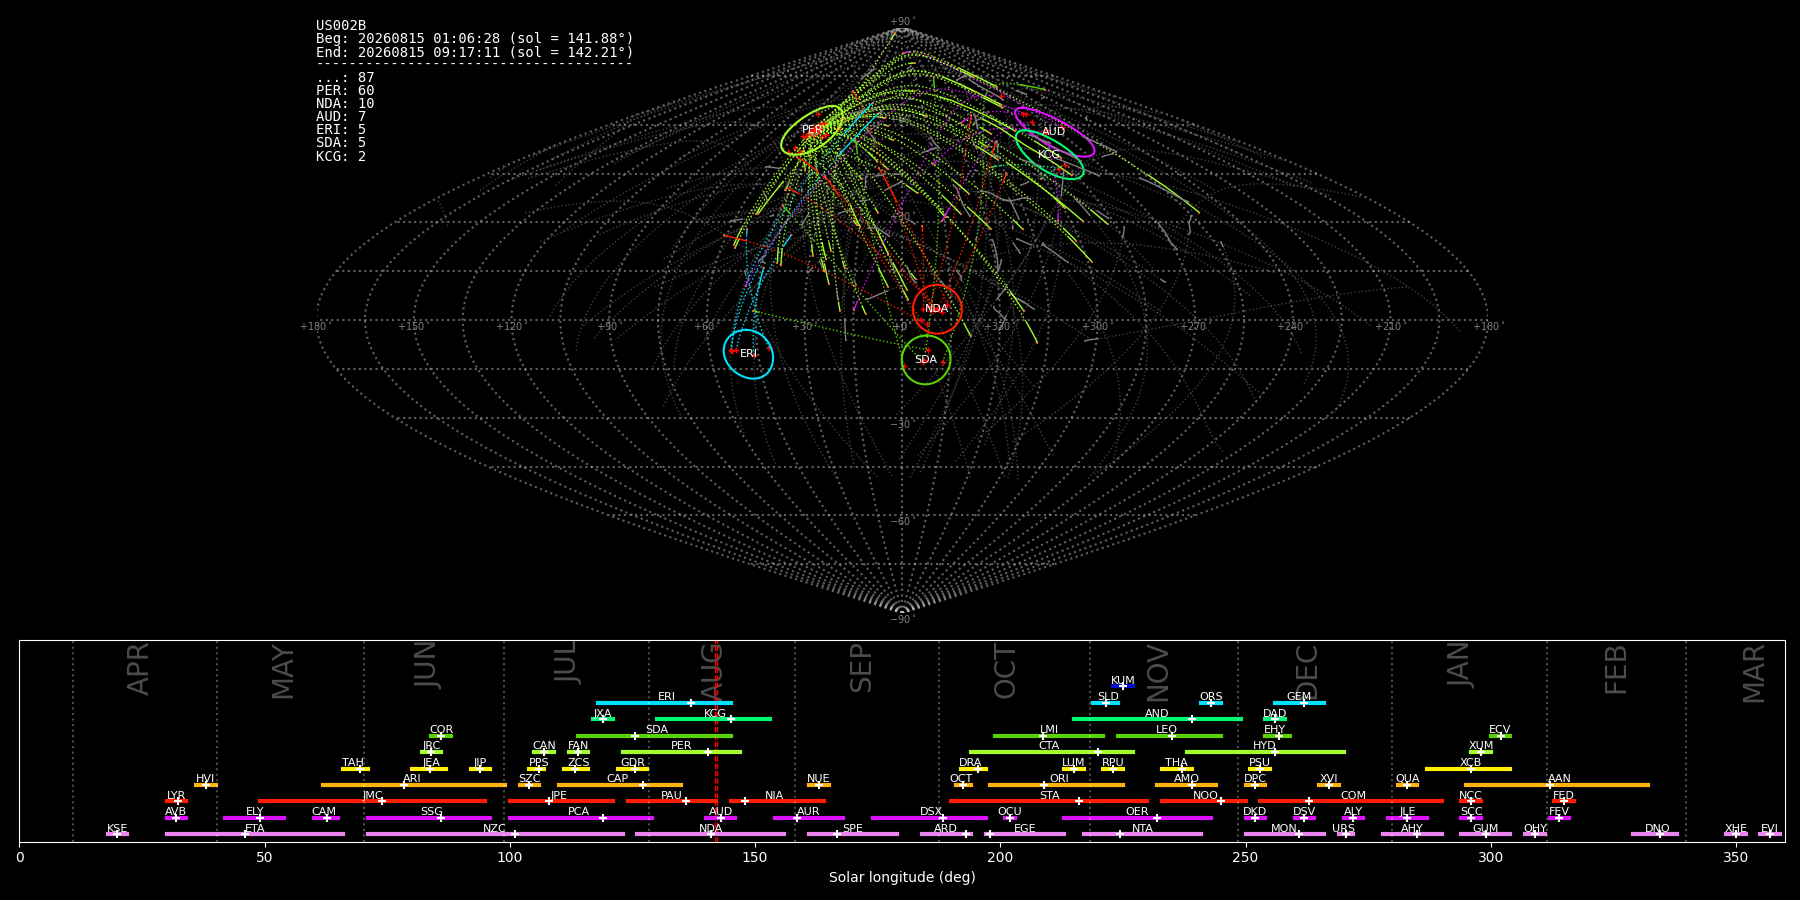Click the ERI cyan radiant circle
The height and width of the screenshot is (900, 1800).
point(749,354)
